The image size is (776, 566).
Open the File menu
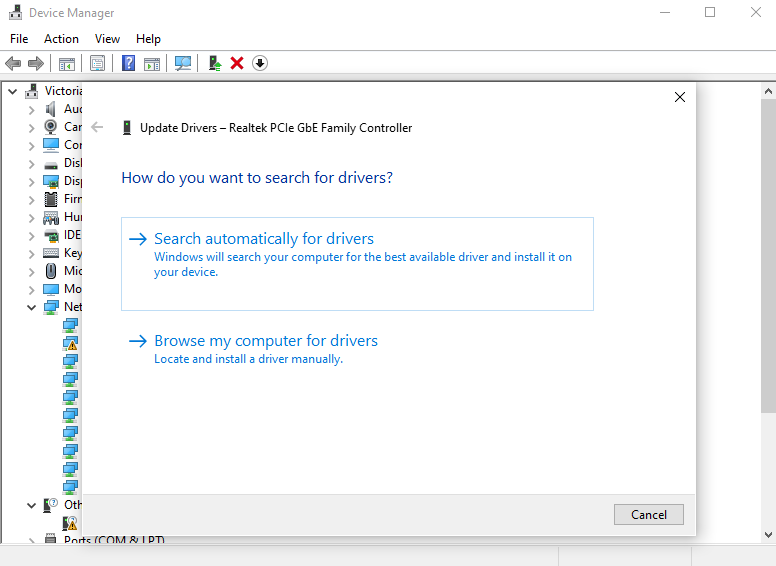[x=19, y=39]
